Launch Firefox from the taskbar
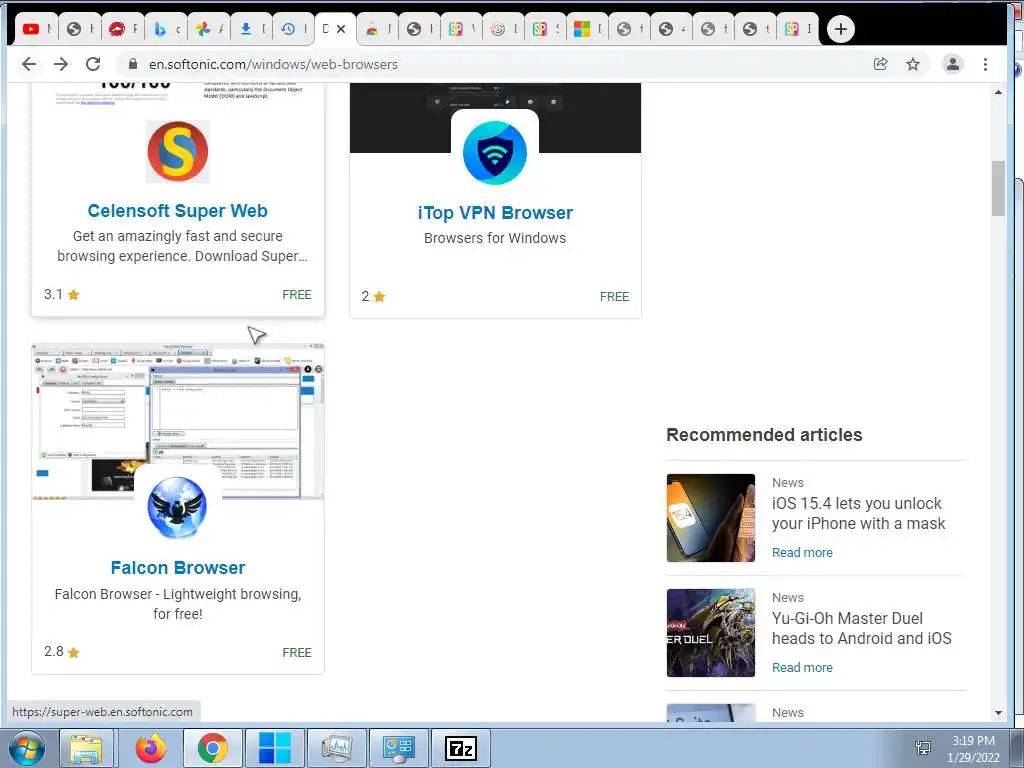 151,748
